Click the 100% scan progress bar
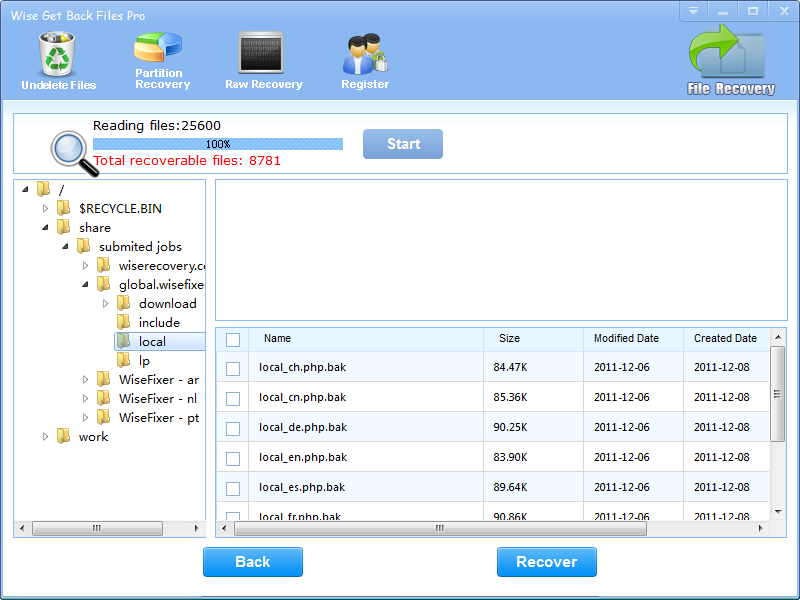The height and width of the screenshot is (600, 800). point(218,144)
